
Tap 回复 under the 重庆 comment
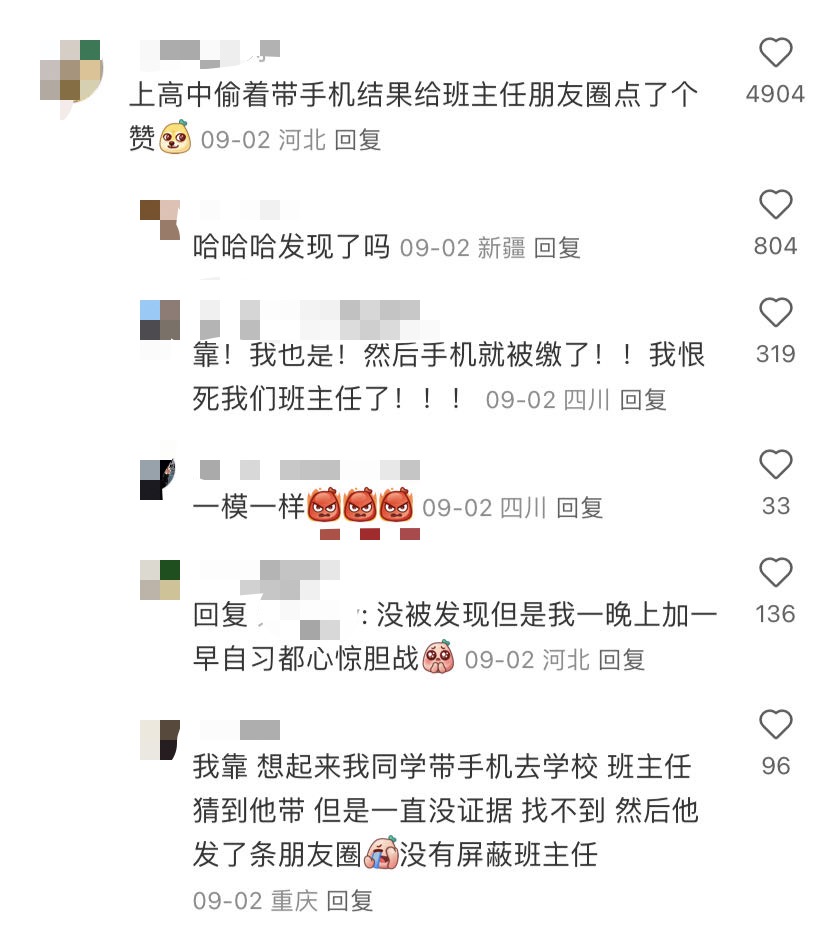point(350,901)
